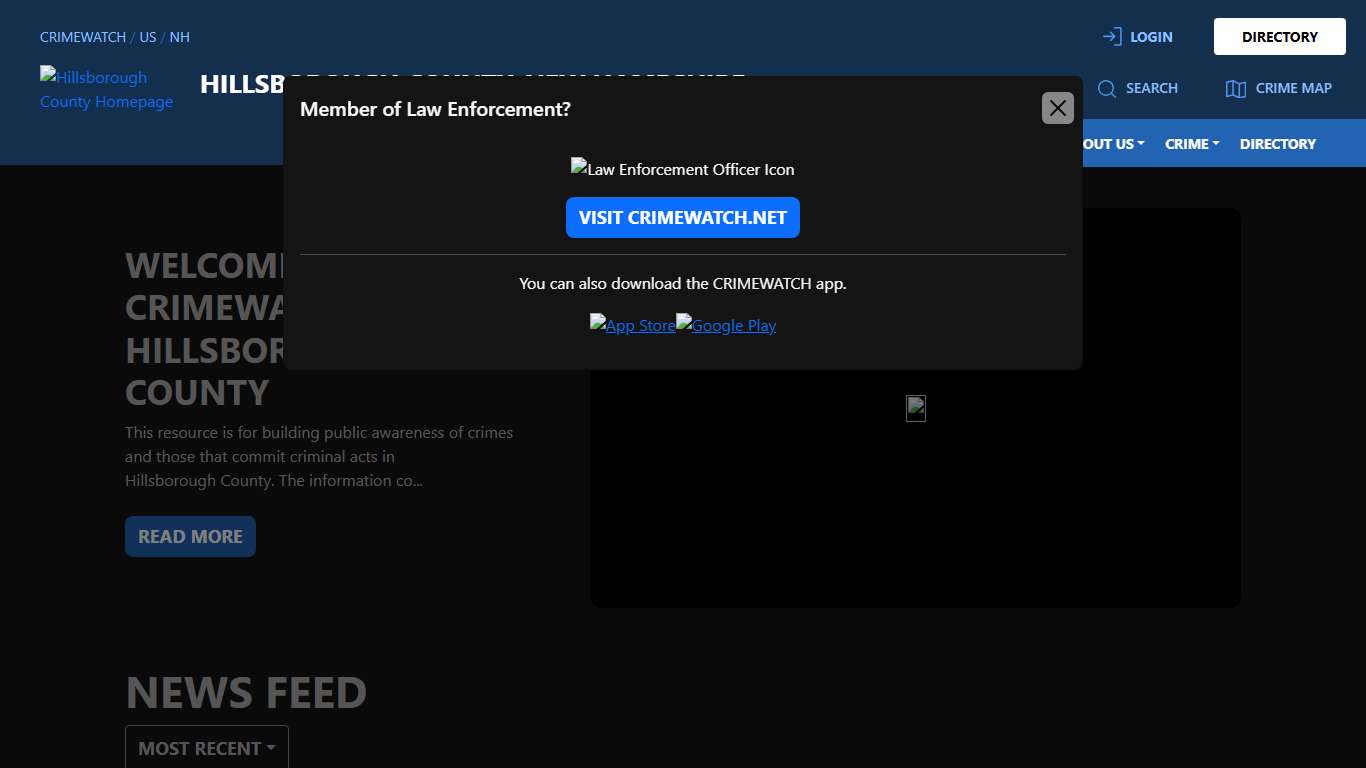This screenshot has width=1366, height=768.
Task: Expand the About Us navigation dropdown
Action: click(x=1110, y=144)
